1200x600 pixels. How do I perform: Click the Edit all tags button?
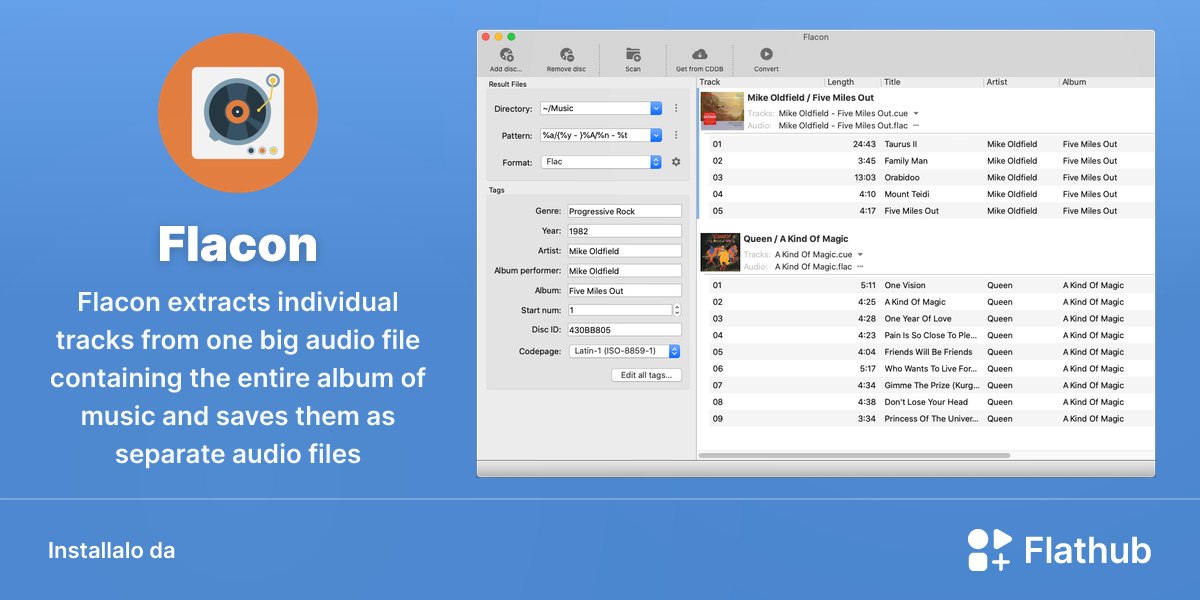[x=646, y=375]
